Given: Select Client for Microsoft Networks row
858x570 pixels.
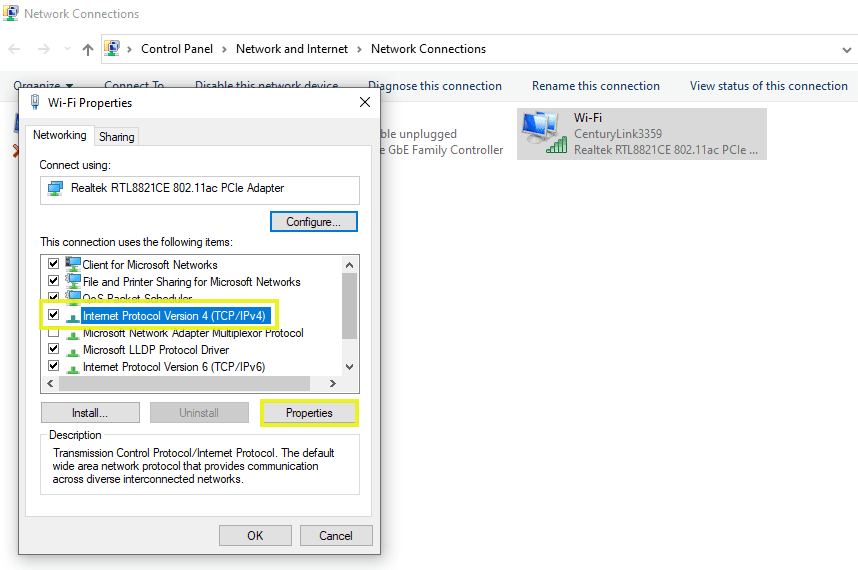Looking at the screenshot, I should pos(150,265).
